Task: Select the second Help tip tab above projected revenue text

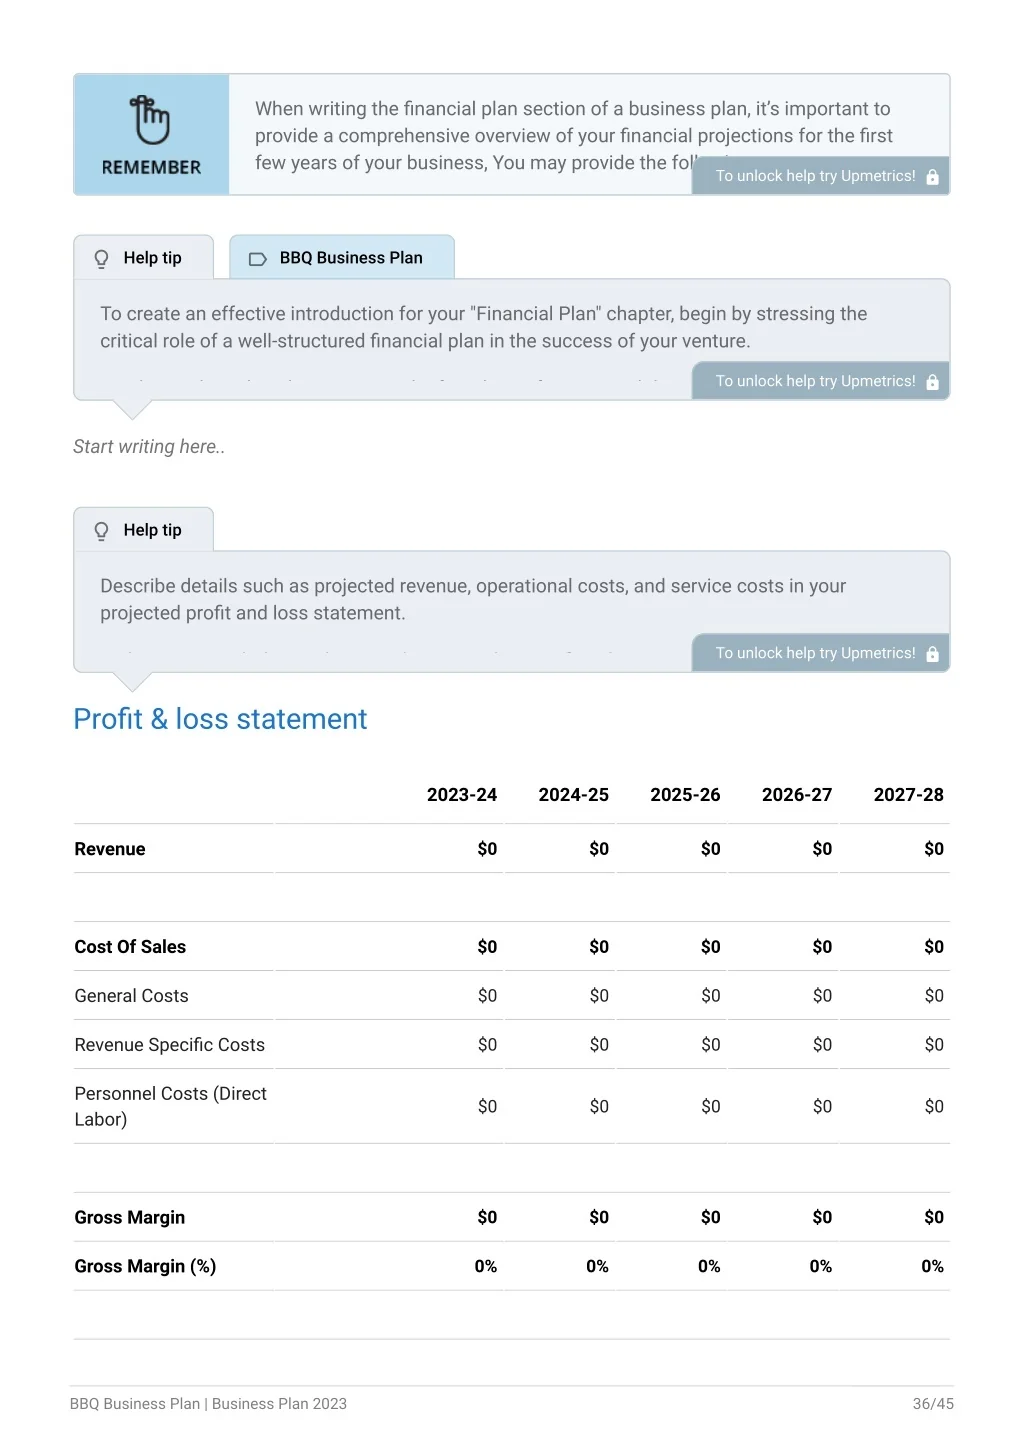Action: tap(143, 530)
